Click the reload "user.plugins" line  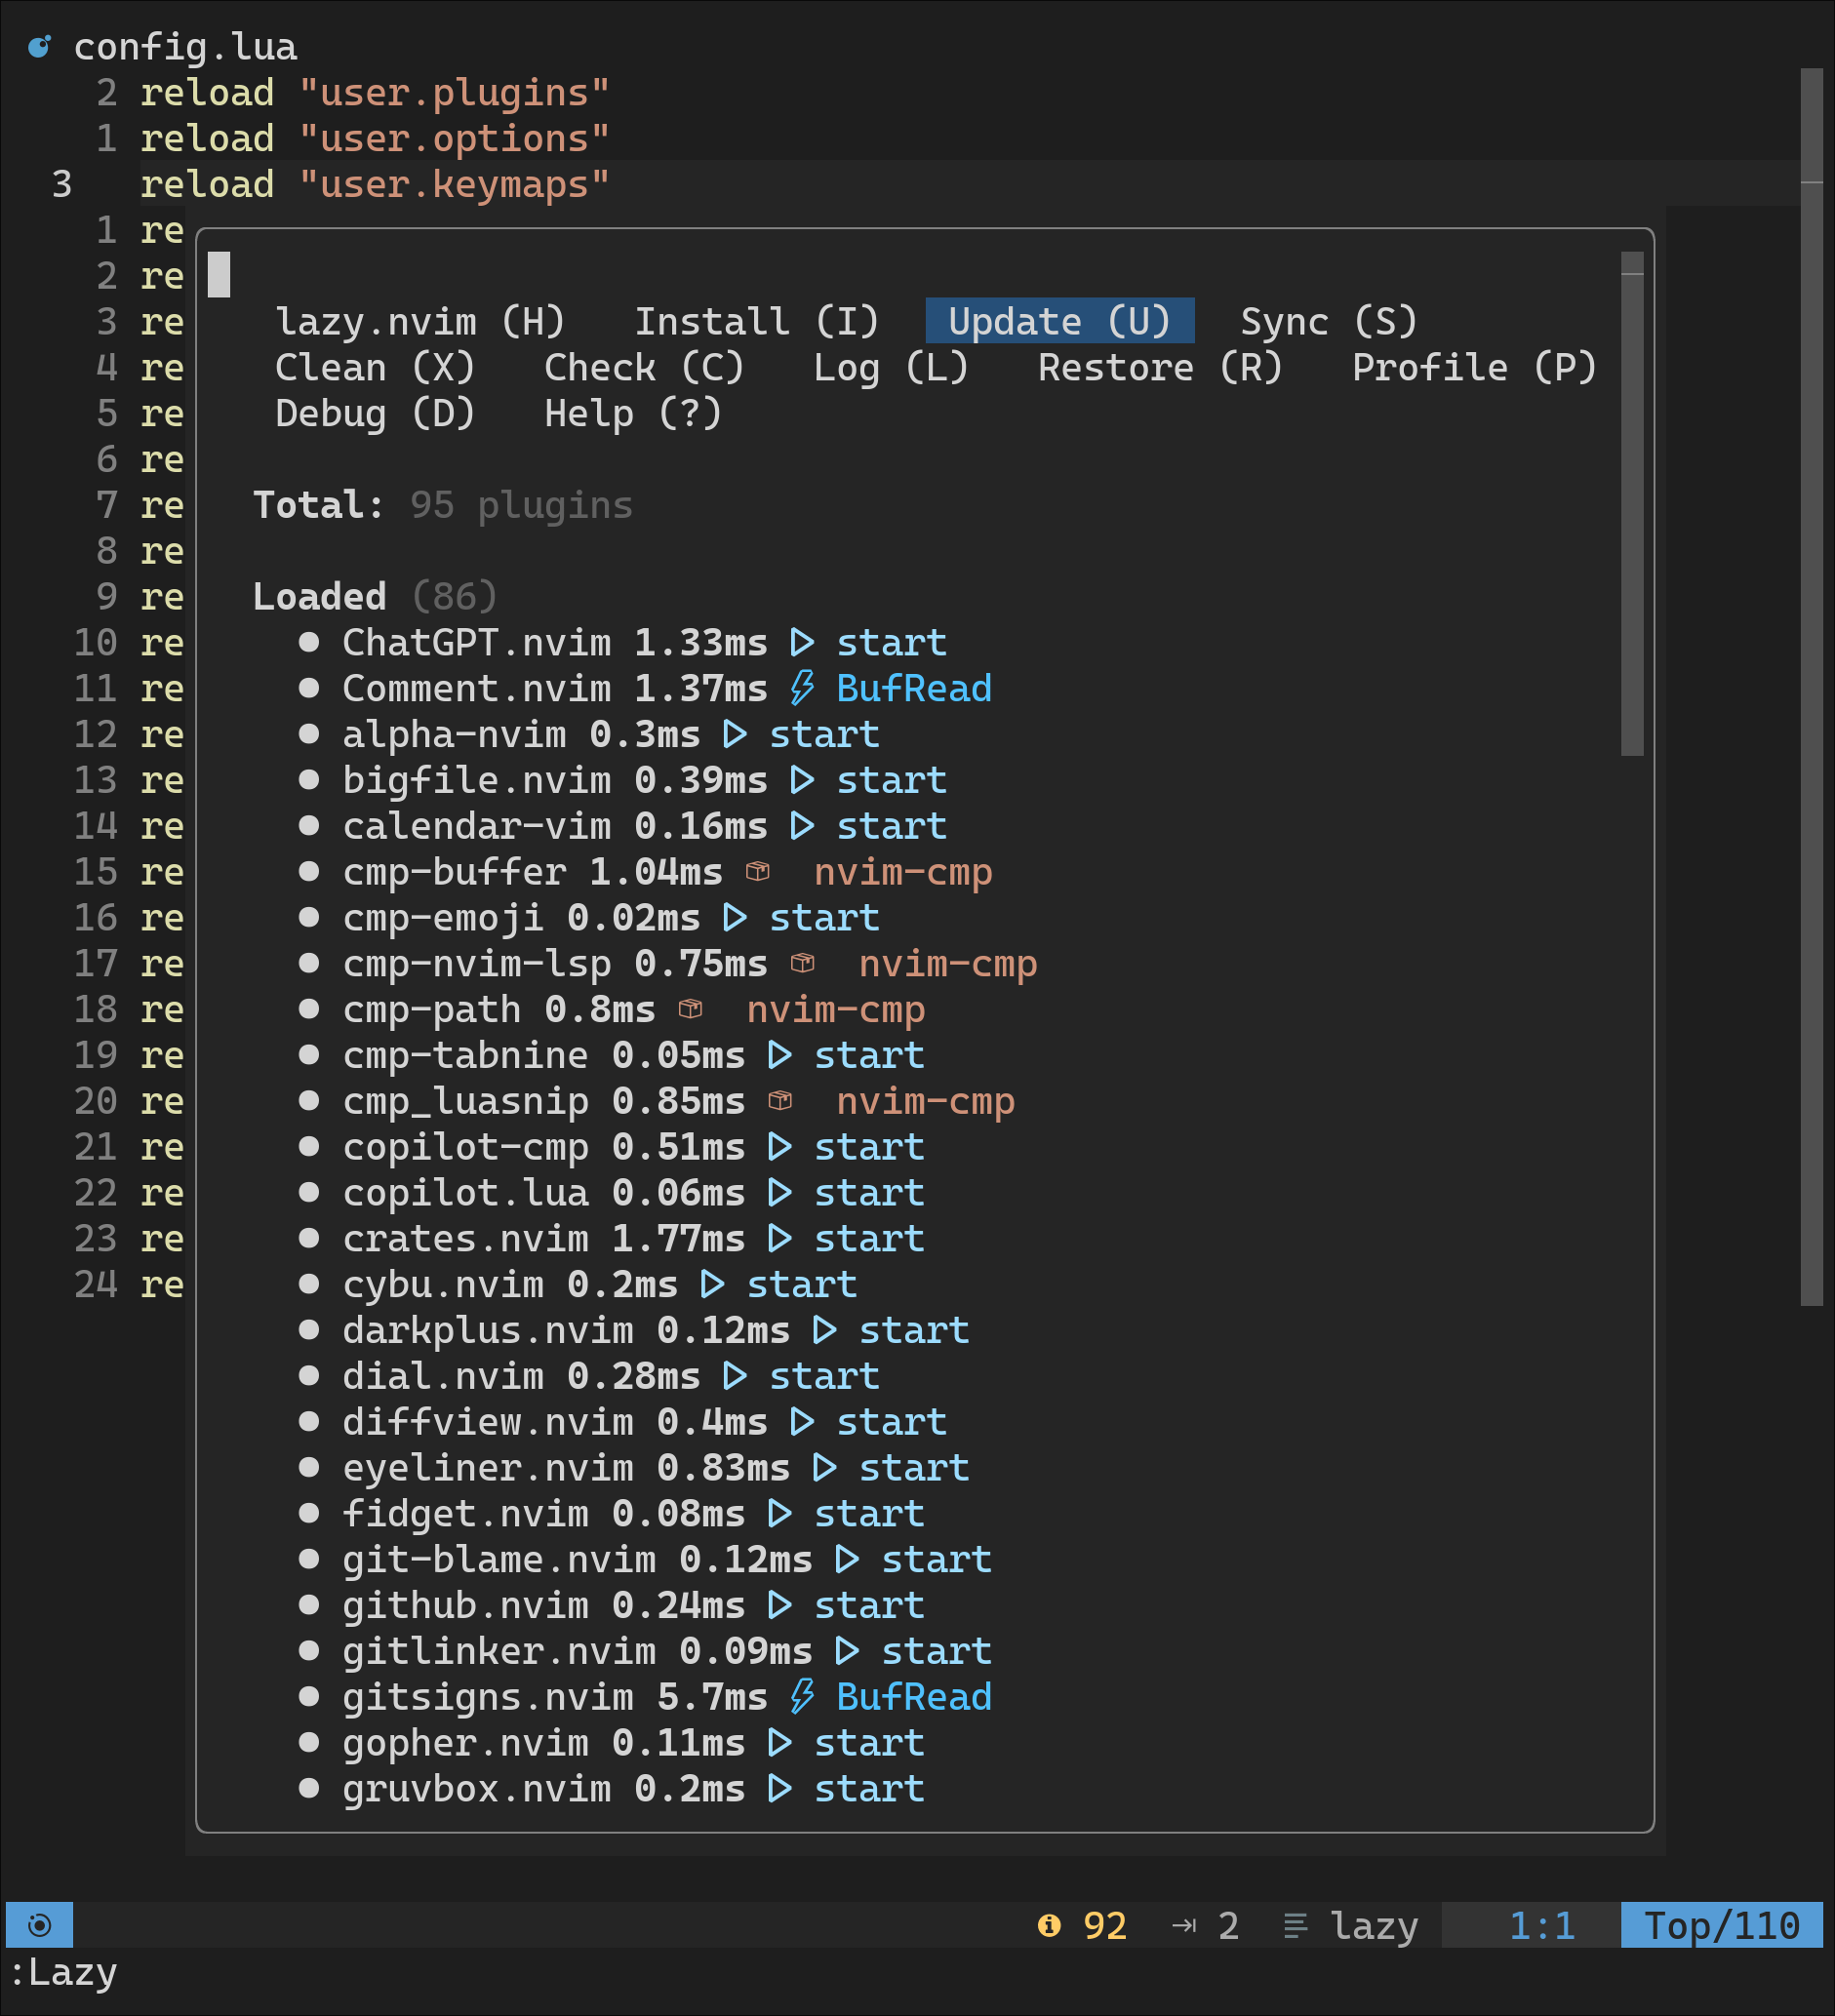(x=375, y=92)
